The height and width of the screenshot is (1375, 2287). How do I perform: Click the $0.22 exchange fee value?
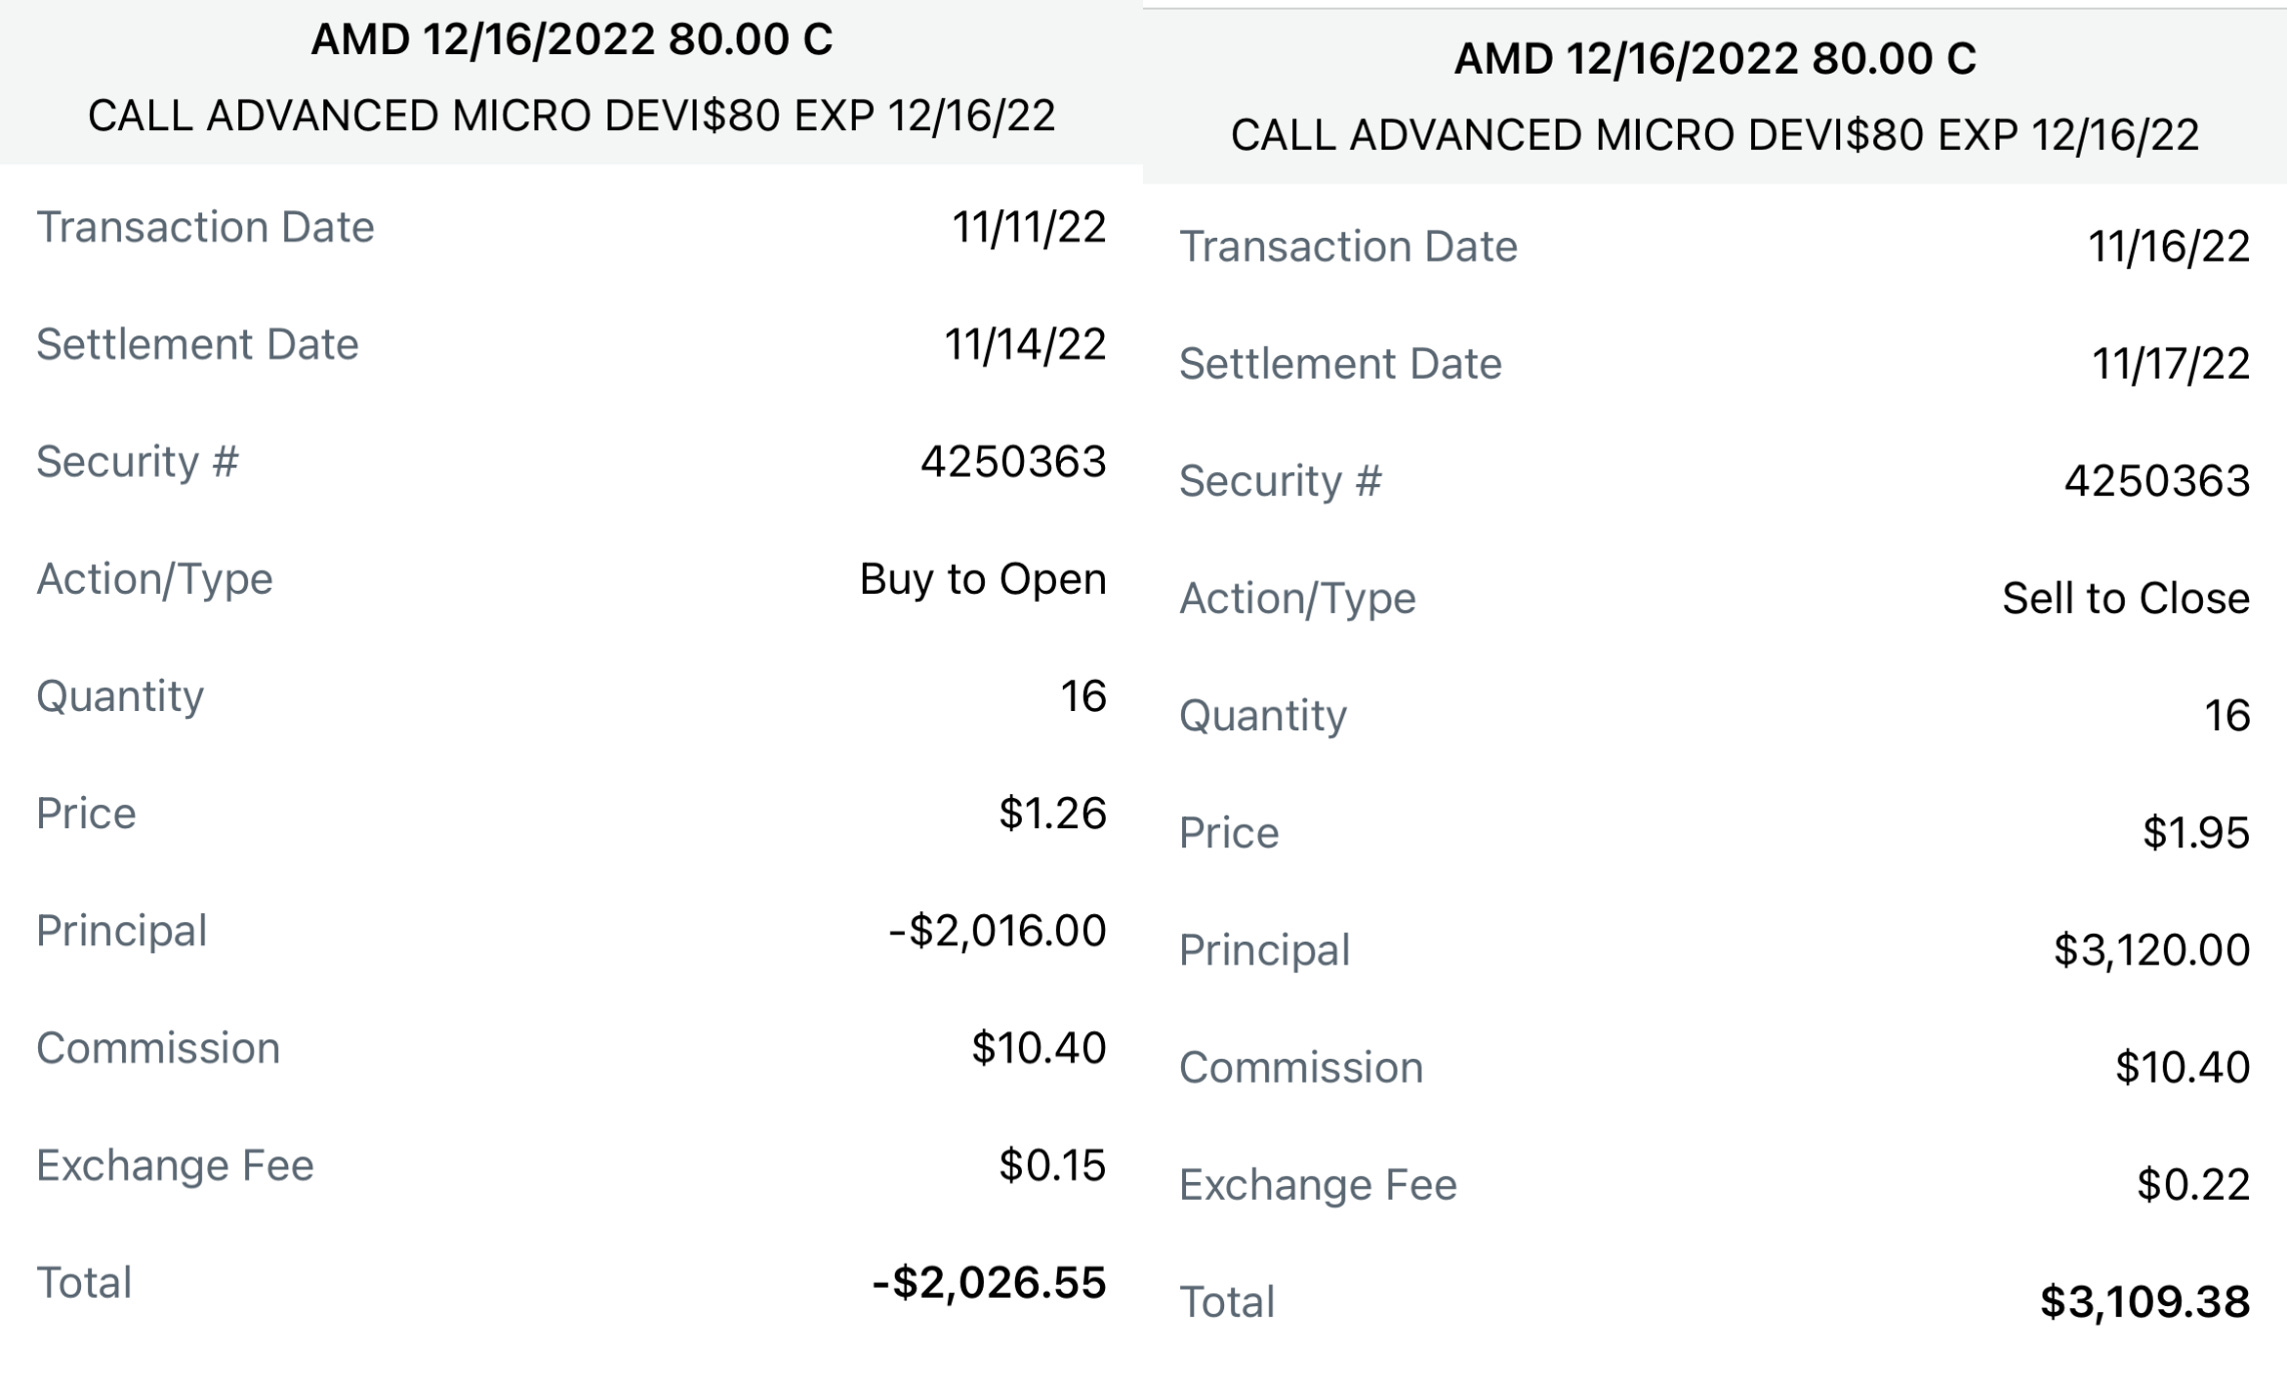pyautogui.click(x=2193, y=1184)
